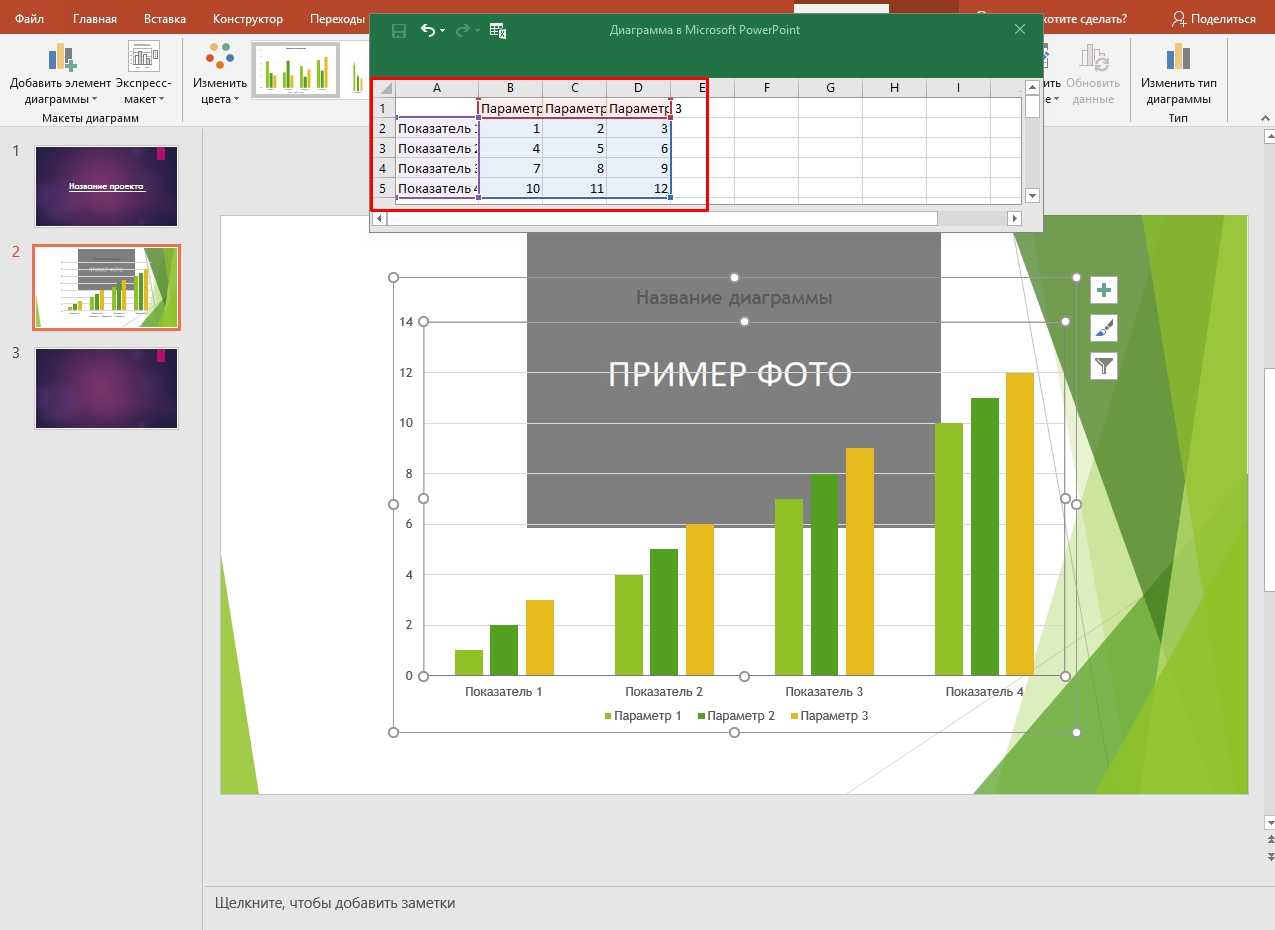Expand the Undo history dropdown arrow
This screenshot has width=1275, height=930.
click(443, 31)
